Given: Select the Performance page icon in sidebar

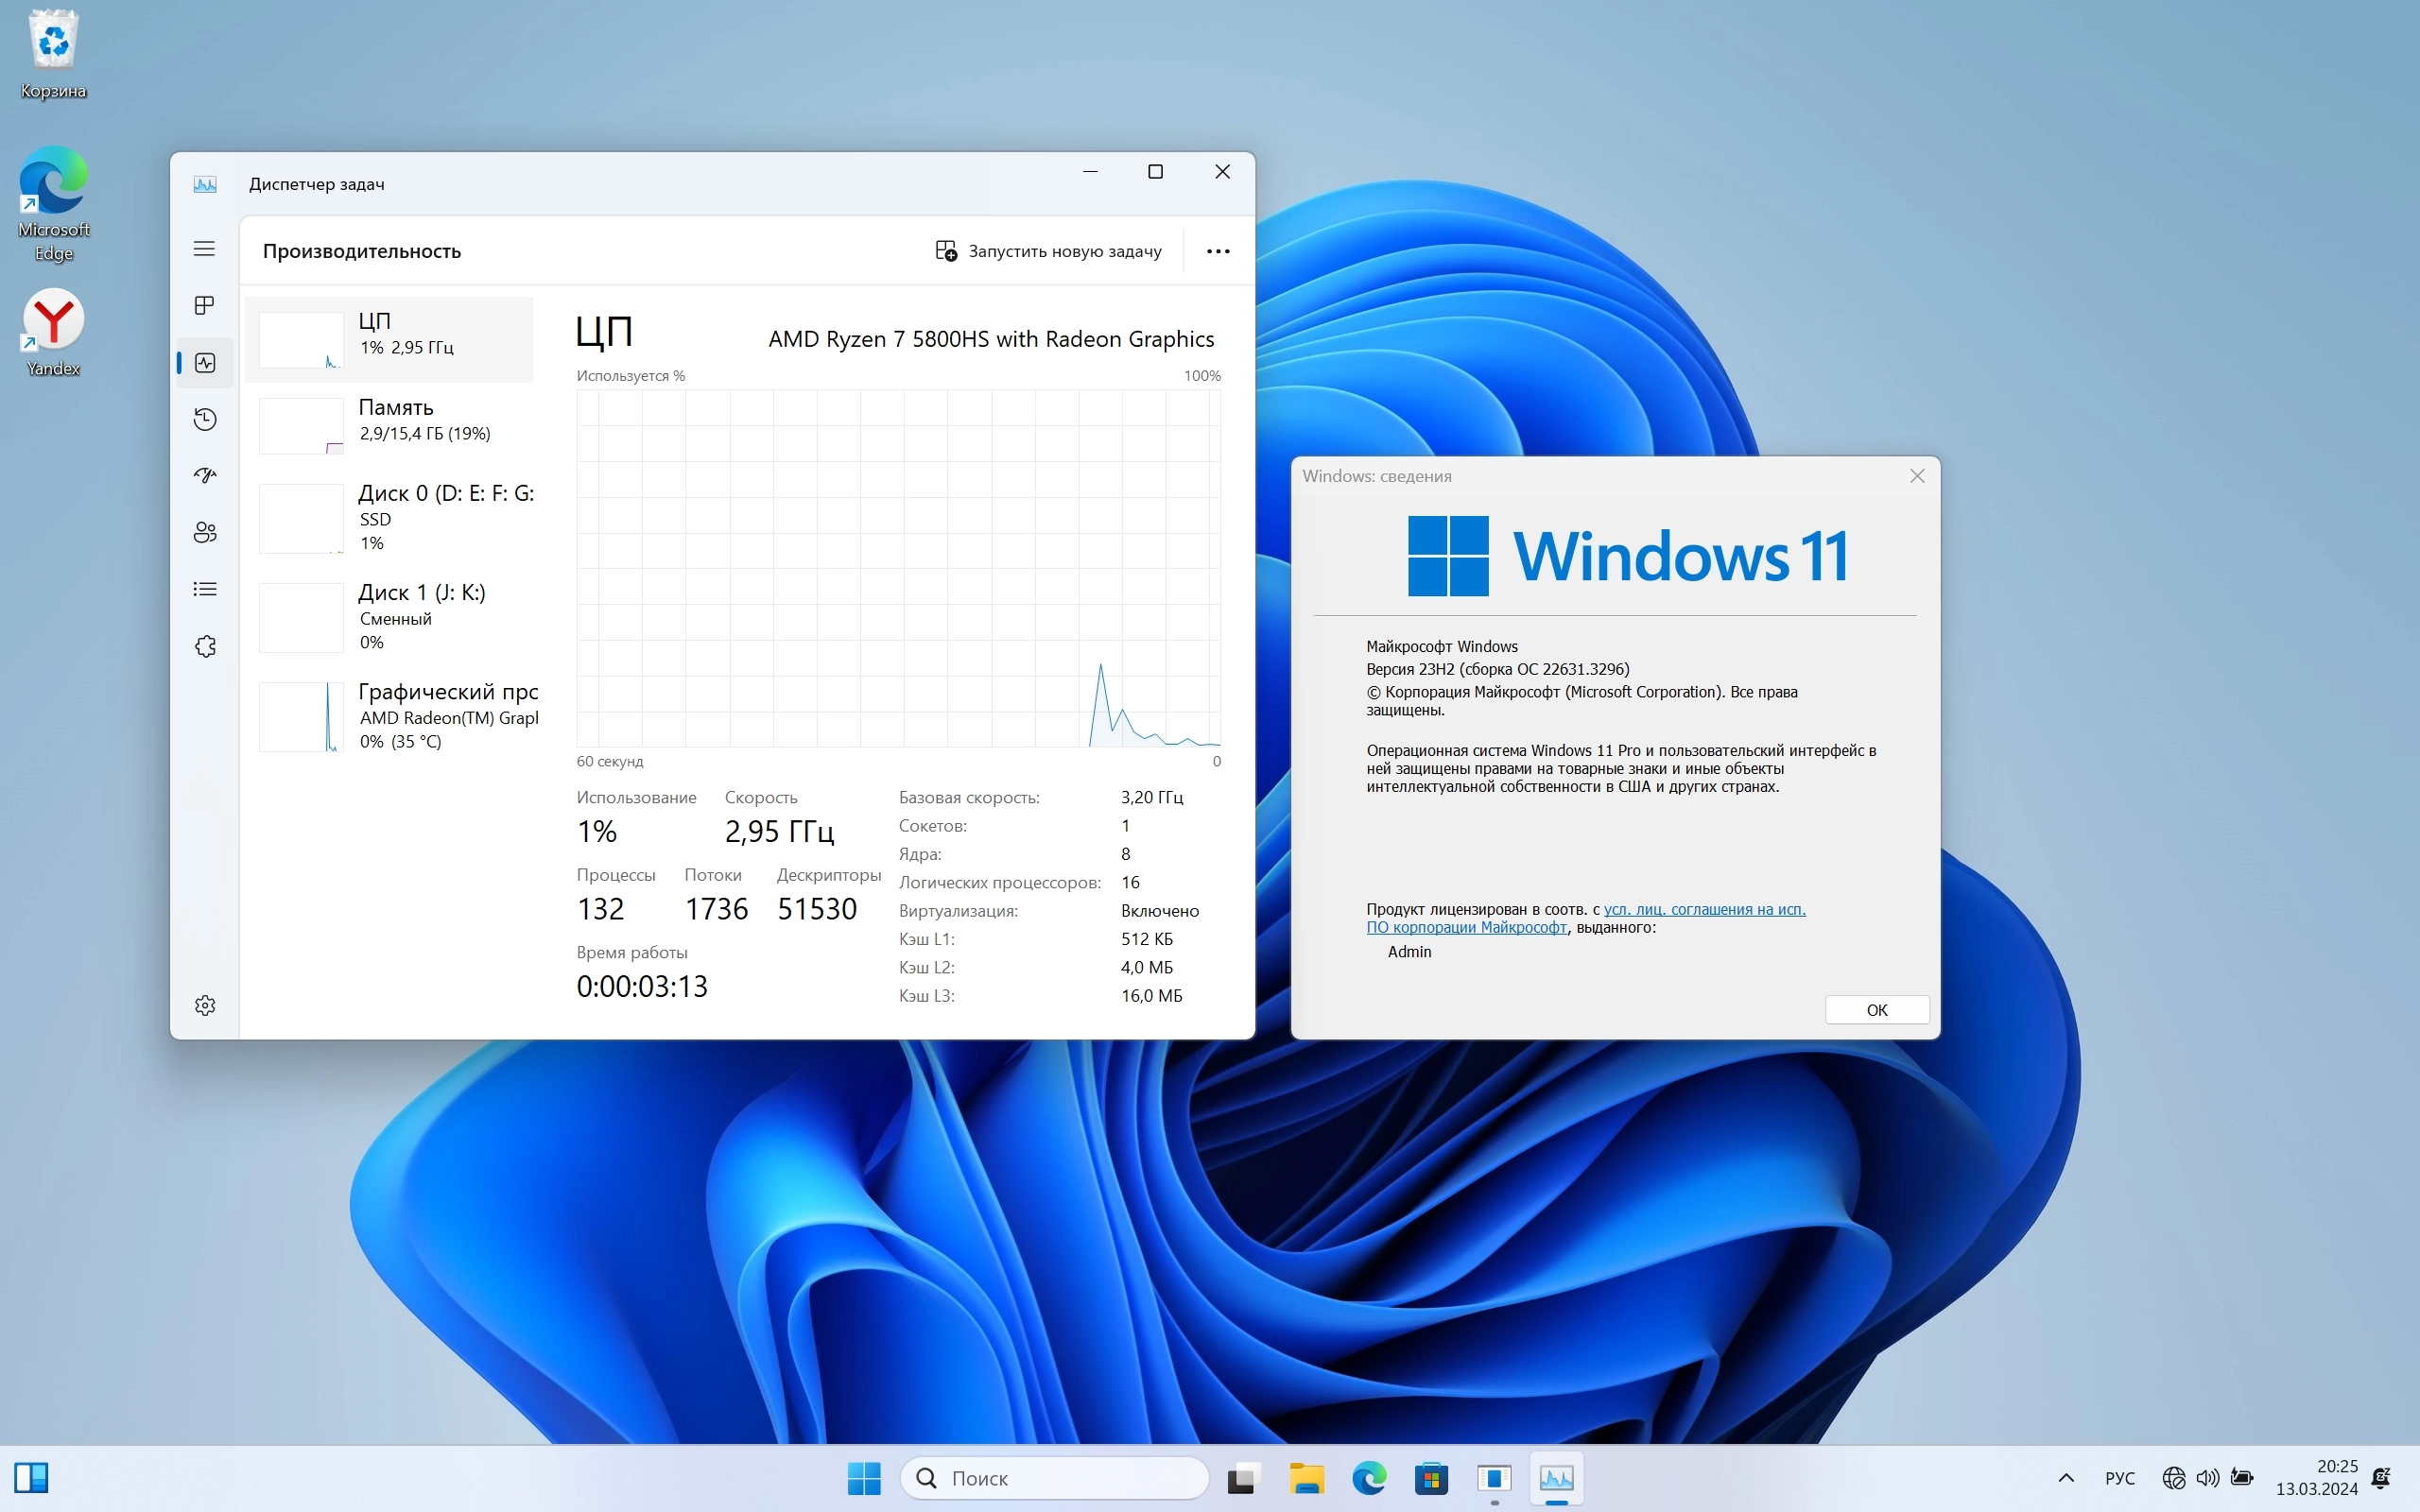Looking at the screenshot, I should (205, 363).
